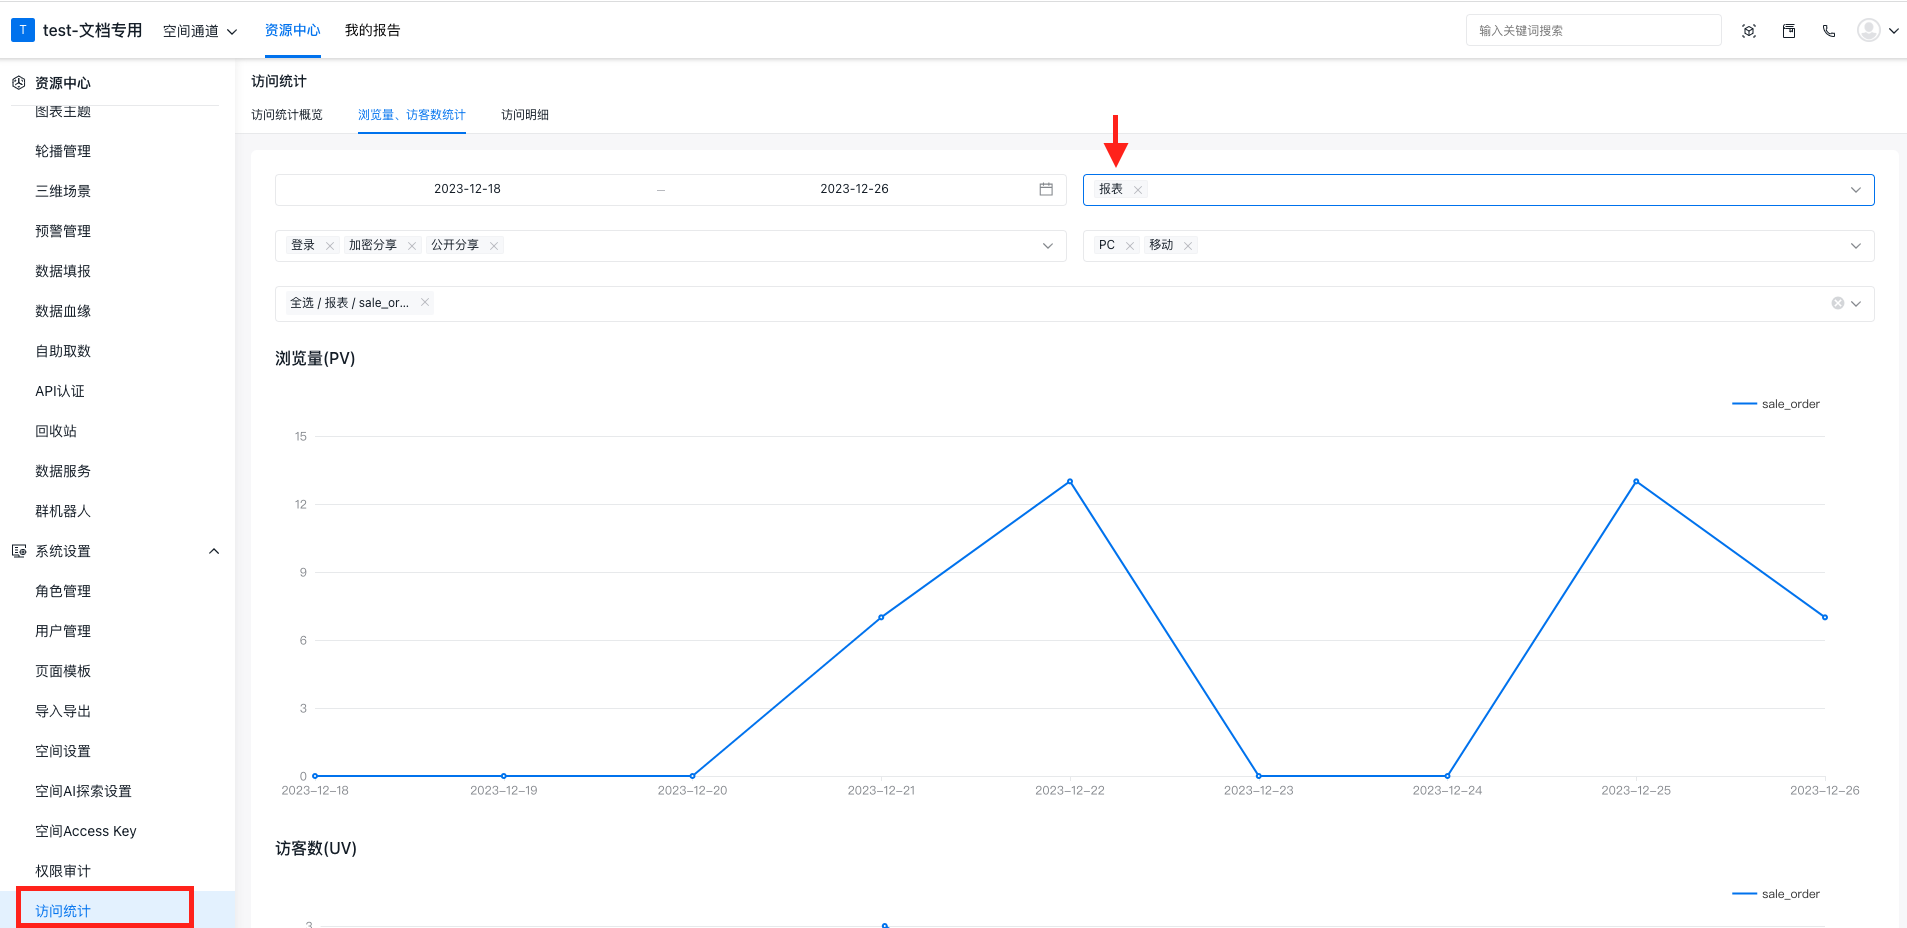The height and width of the screenshot is (928, 1907).
Task: Select 访问统计 in sidebar
Action: point(63,911)
